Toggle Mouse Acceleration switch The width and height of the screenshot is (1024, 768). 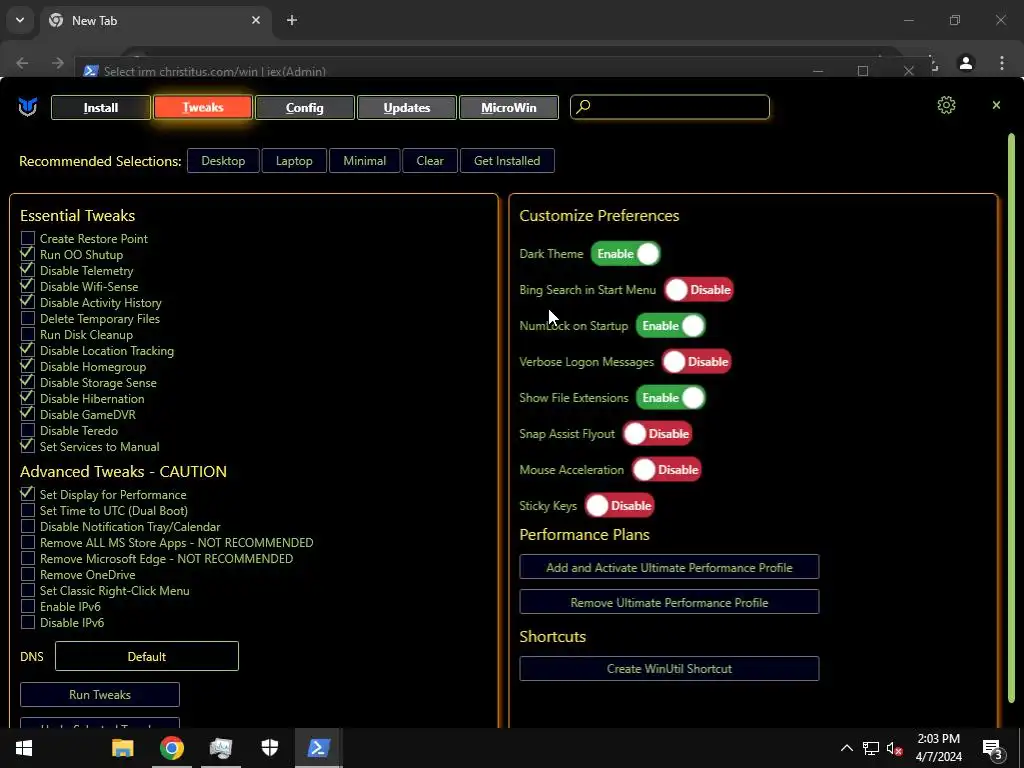pos(666,469)
